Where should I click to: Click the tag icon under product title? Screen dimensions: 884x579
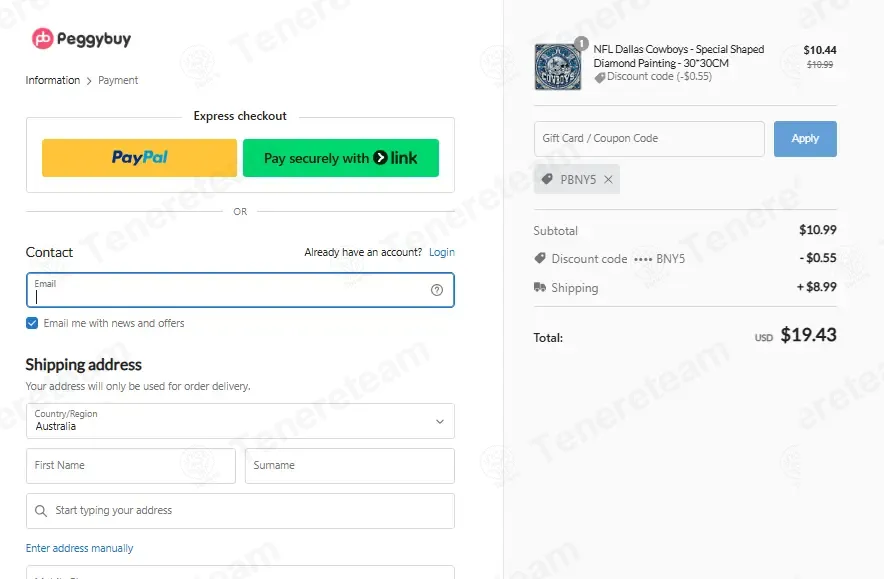tap(600, 77)
